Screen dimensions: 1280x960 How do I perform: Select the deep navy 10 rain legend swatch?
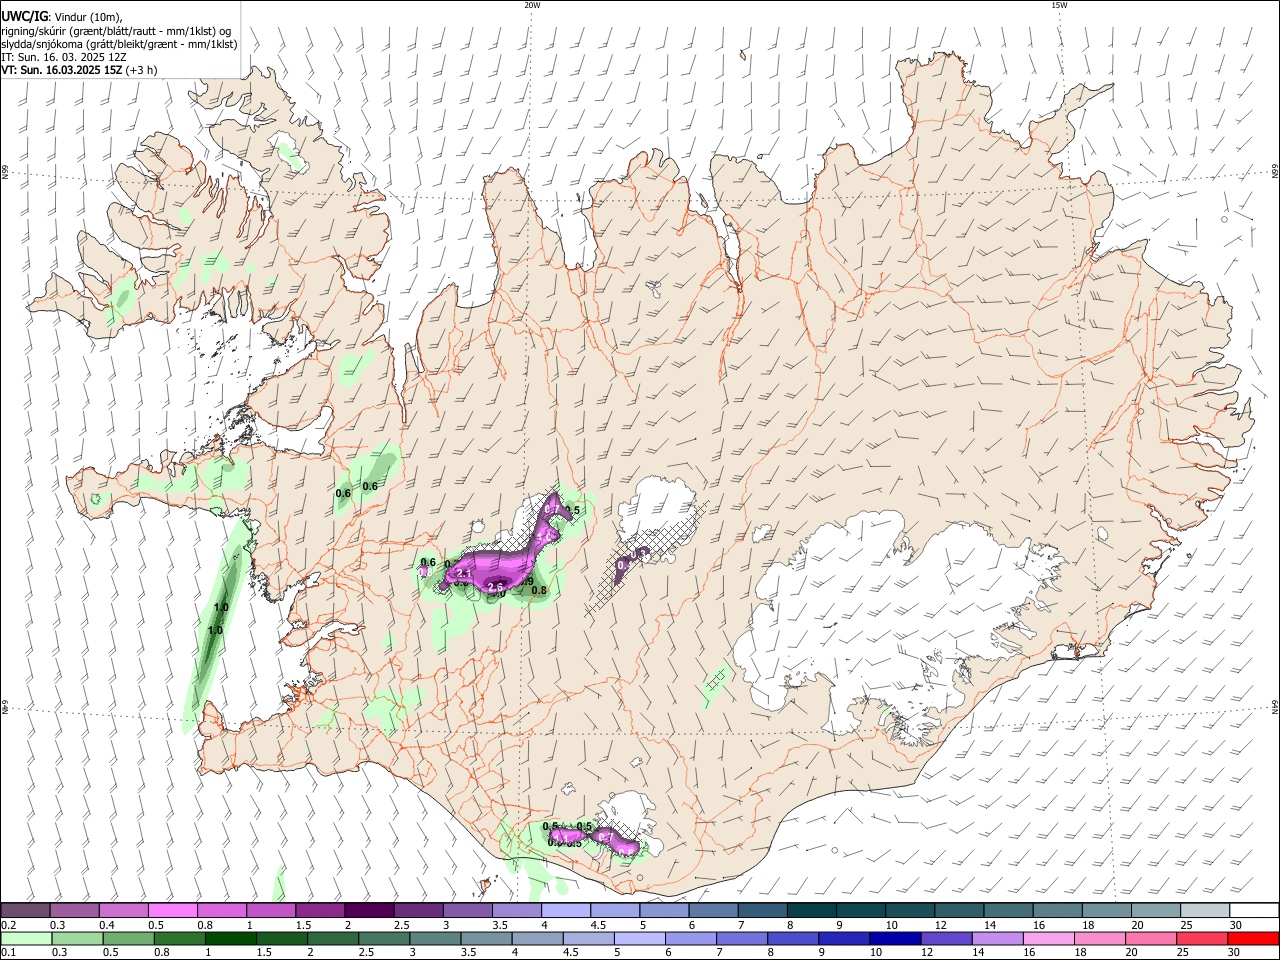[894, 938]
